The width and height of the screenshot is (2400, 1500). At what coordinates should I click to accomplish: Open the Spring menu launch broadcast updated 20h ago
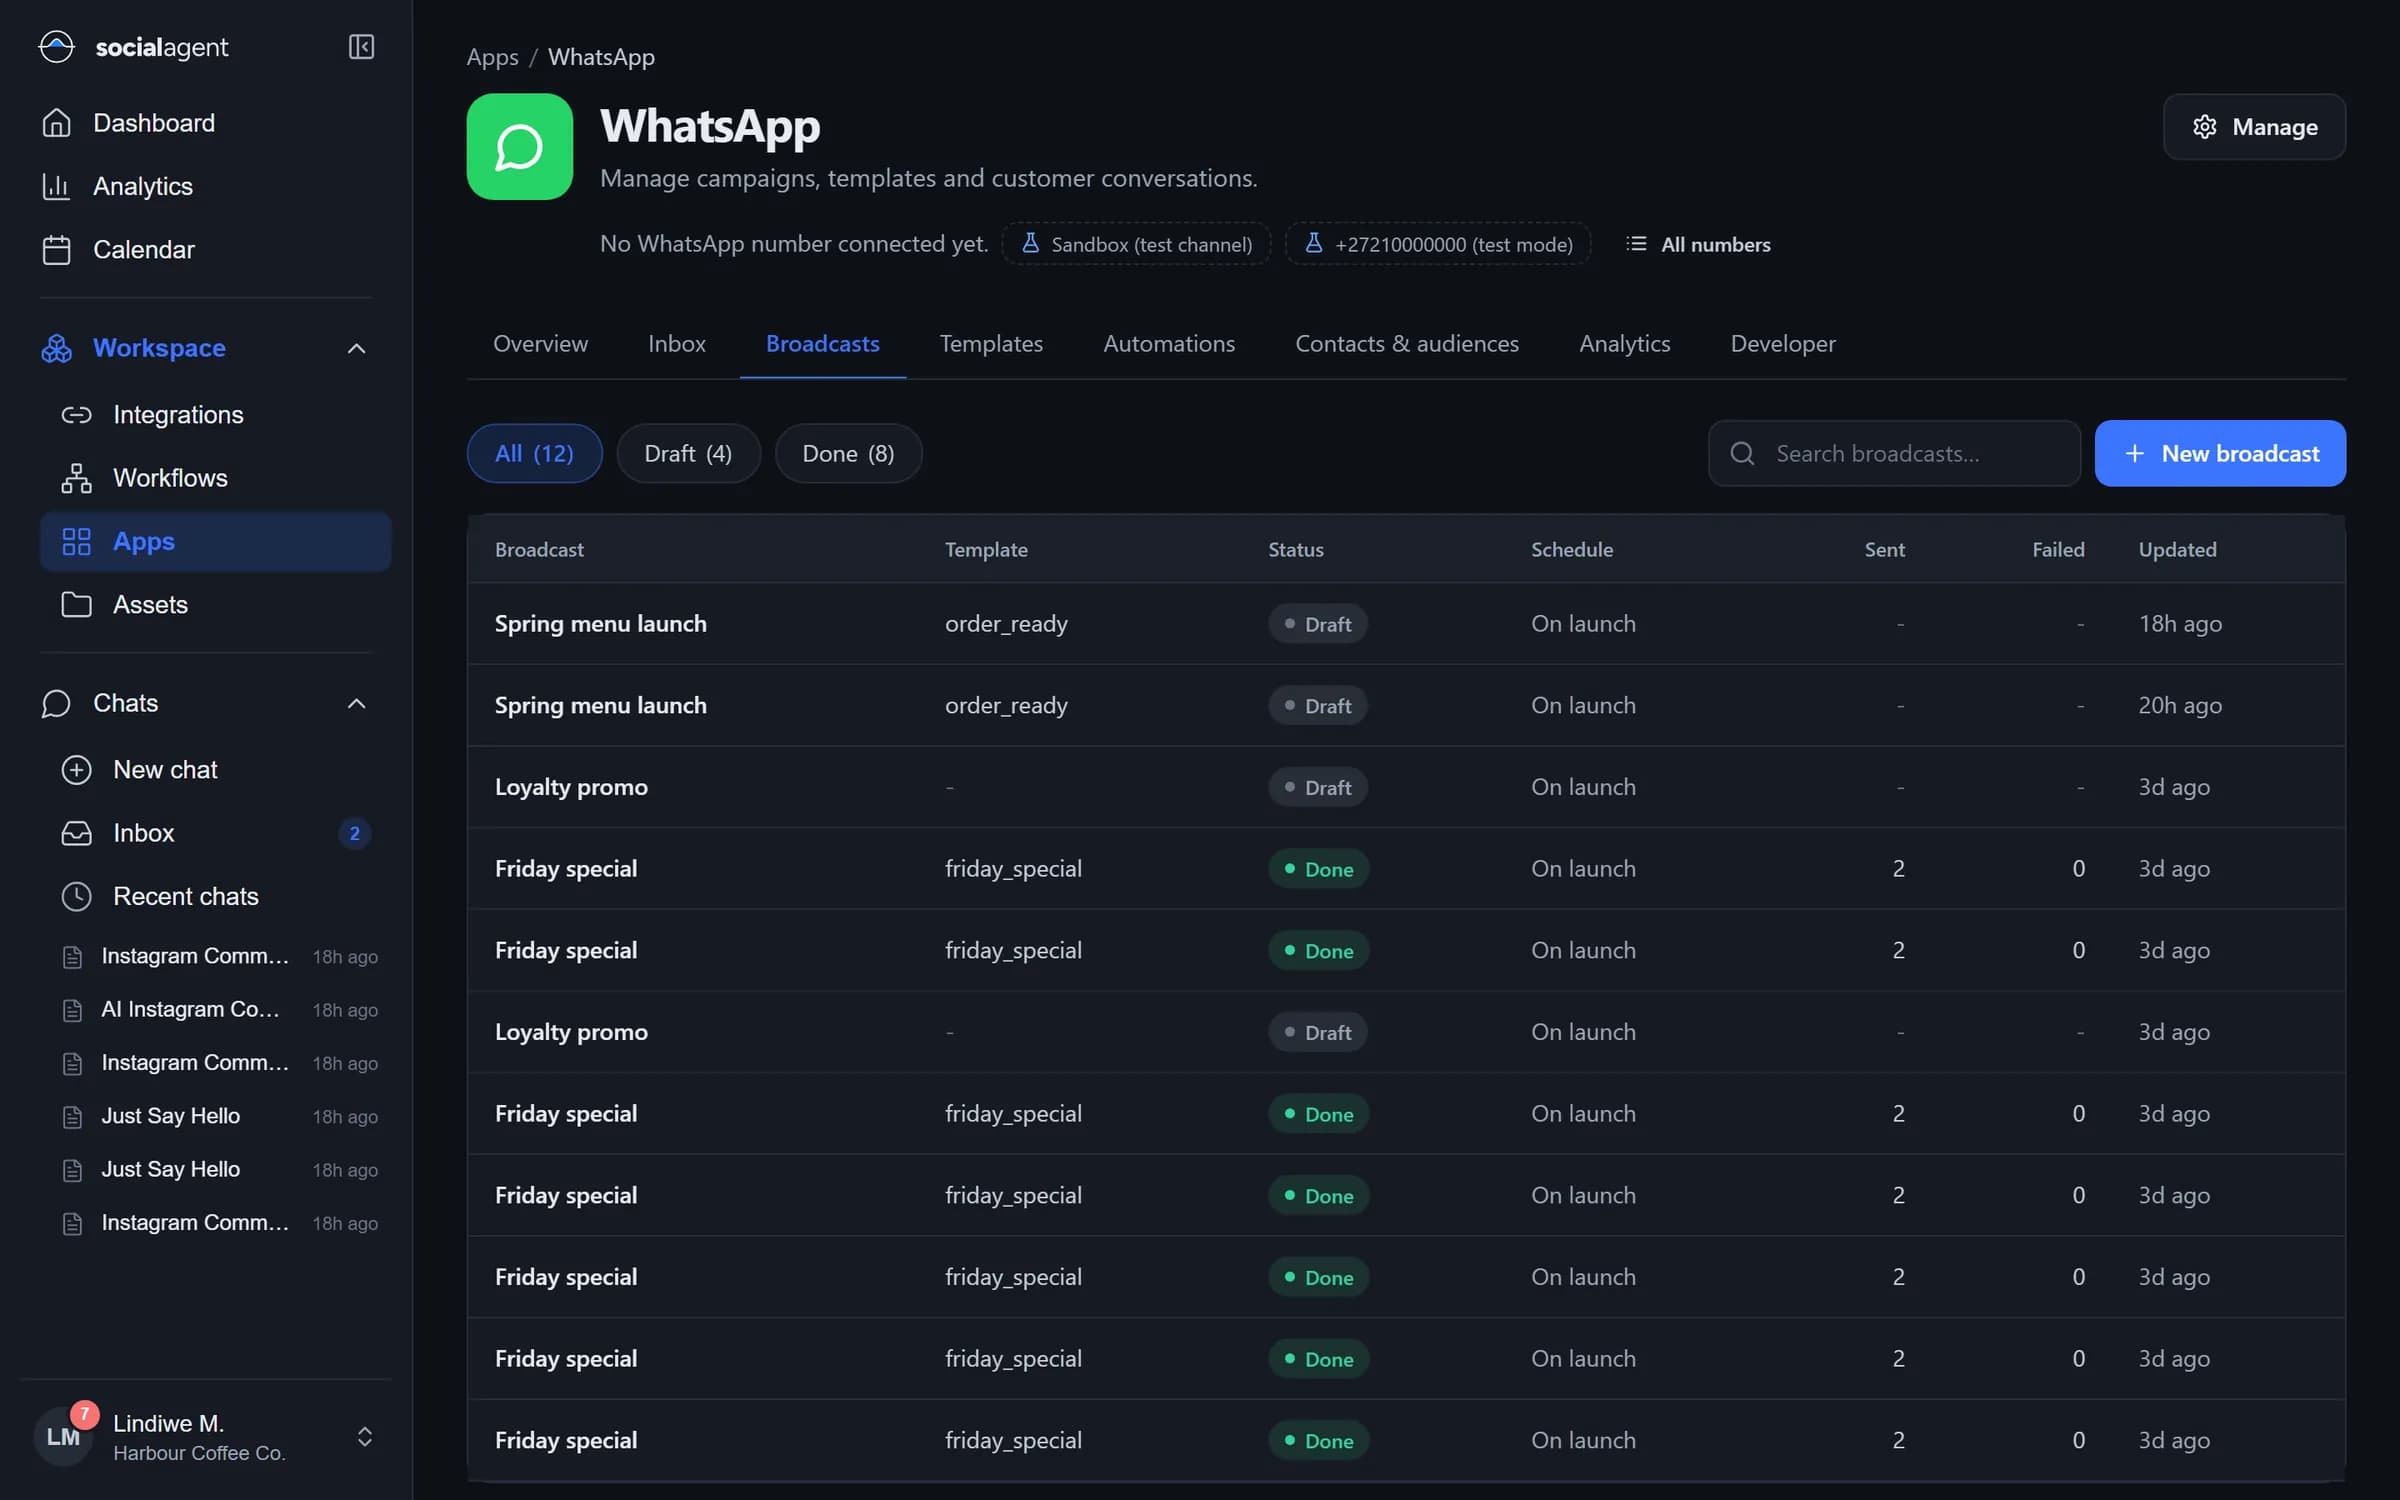(1406, 705)
